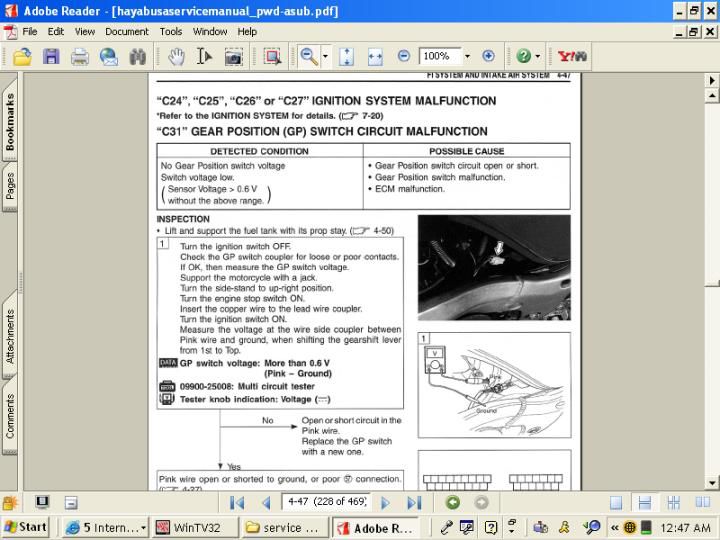Image resolution: width=720 pixels, height=540 pixels.
Task: Select Continuous page layout
Action: coord(645,503)
